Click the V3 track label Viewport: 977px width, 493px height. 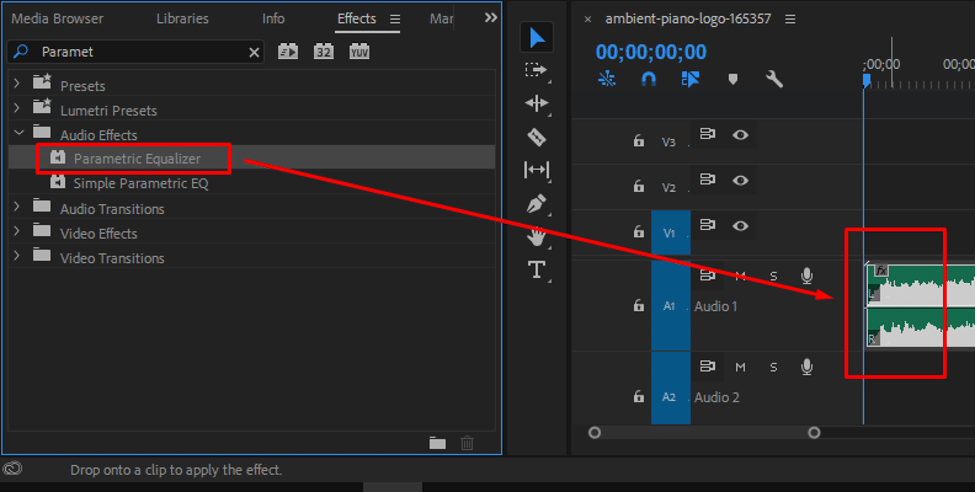pyautogui.click(x=669, y=142)
